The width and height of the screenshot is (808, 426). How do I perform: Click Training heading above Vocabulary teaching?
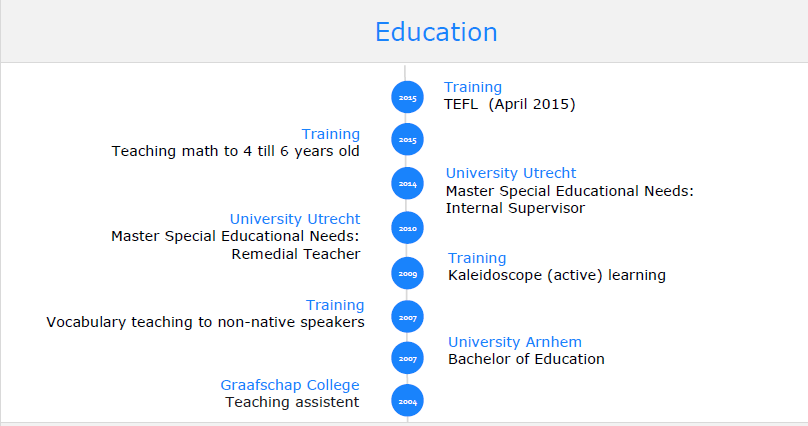click(335, 305)
